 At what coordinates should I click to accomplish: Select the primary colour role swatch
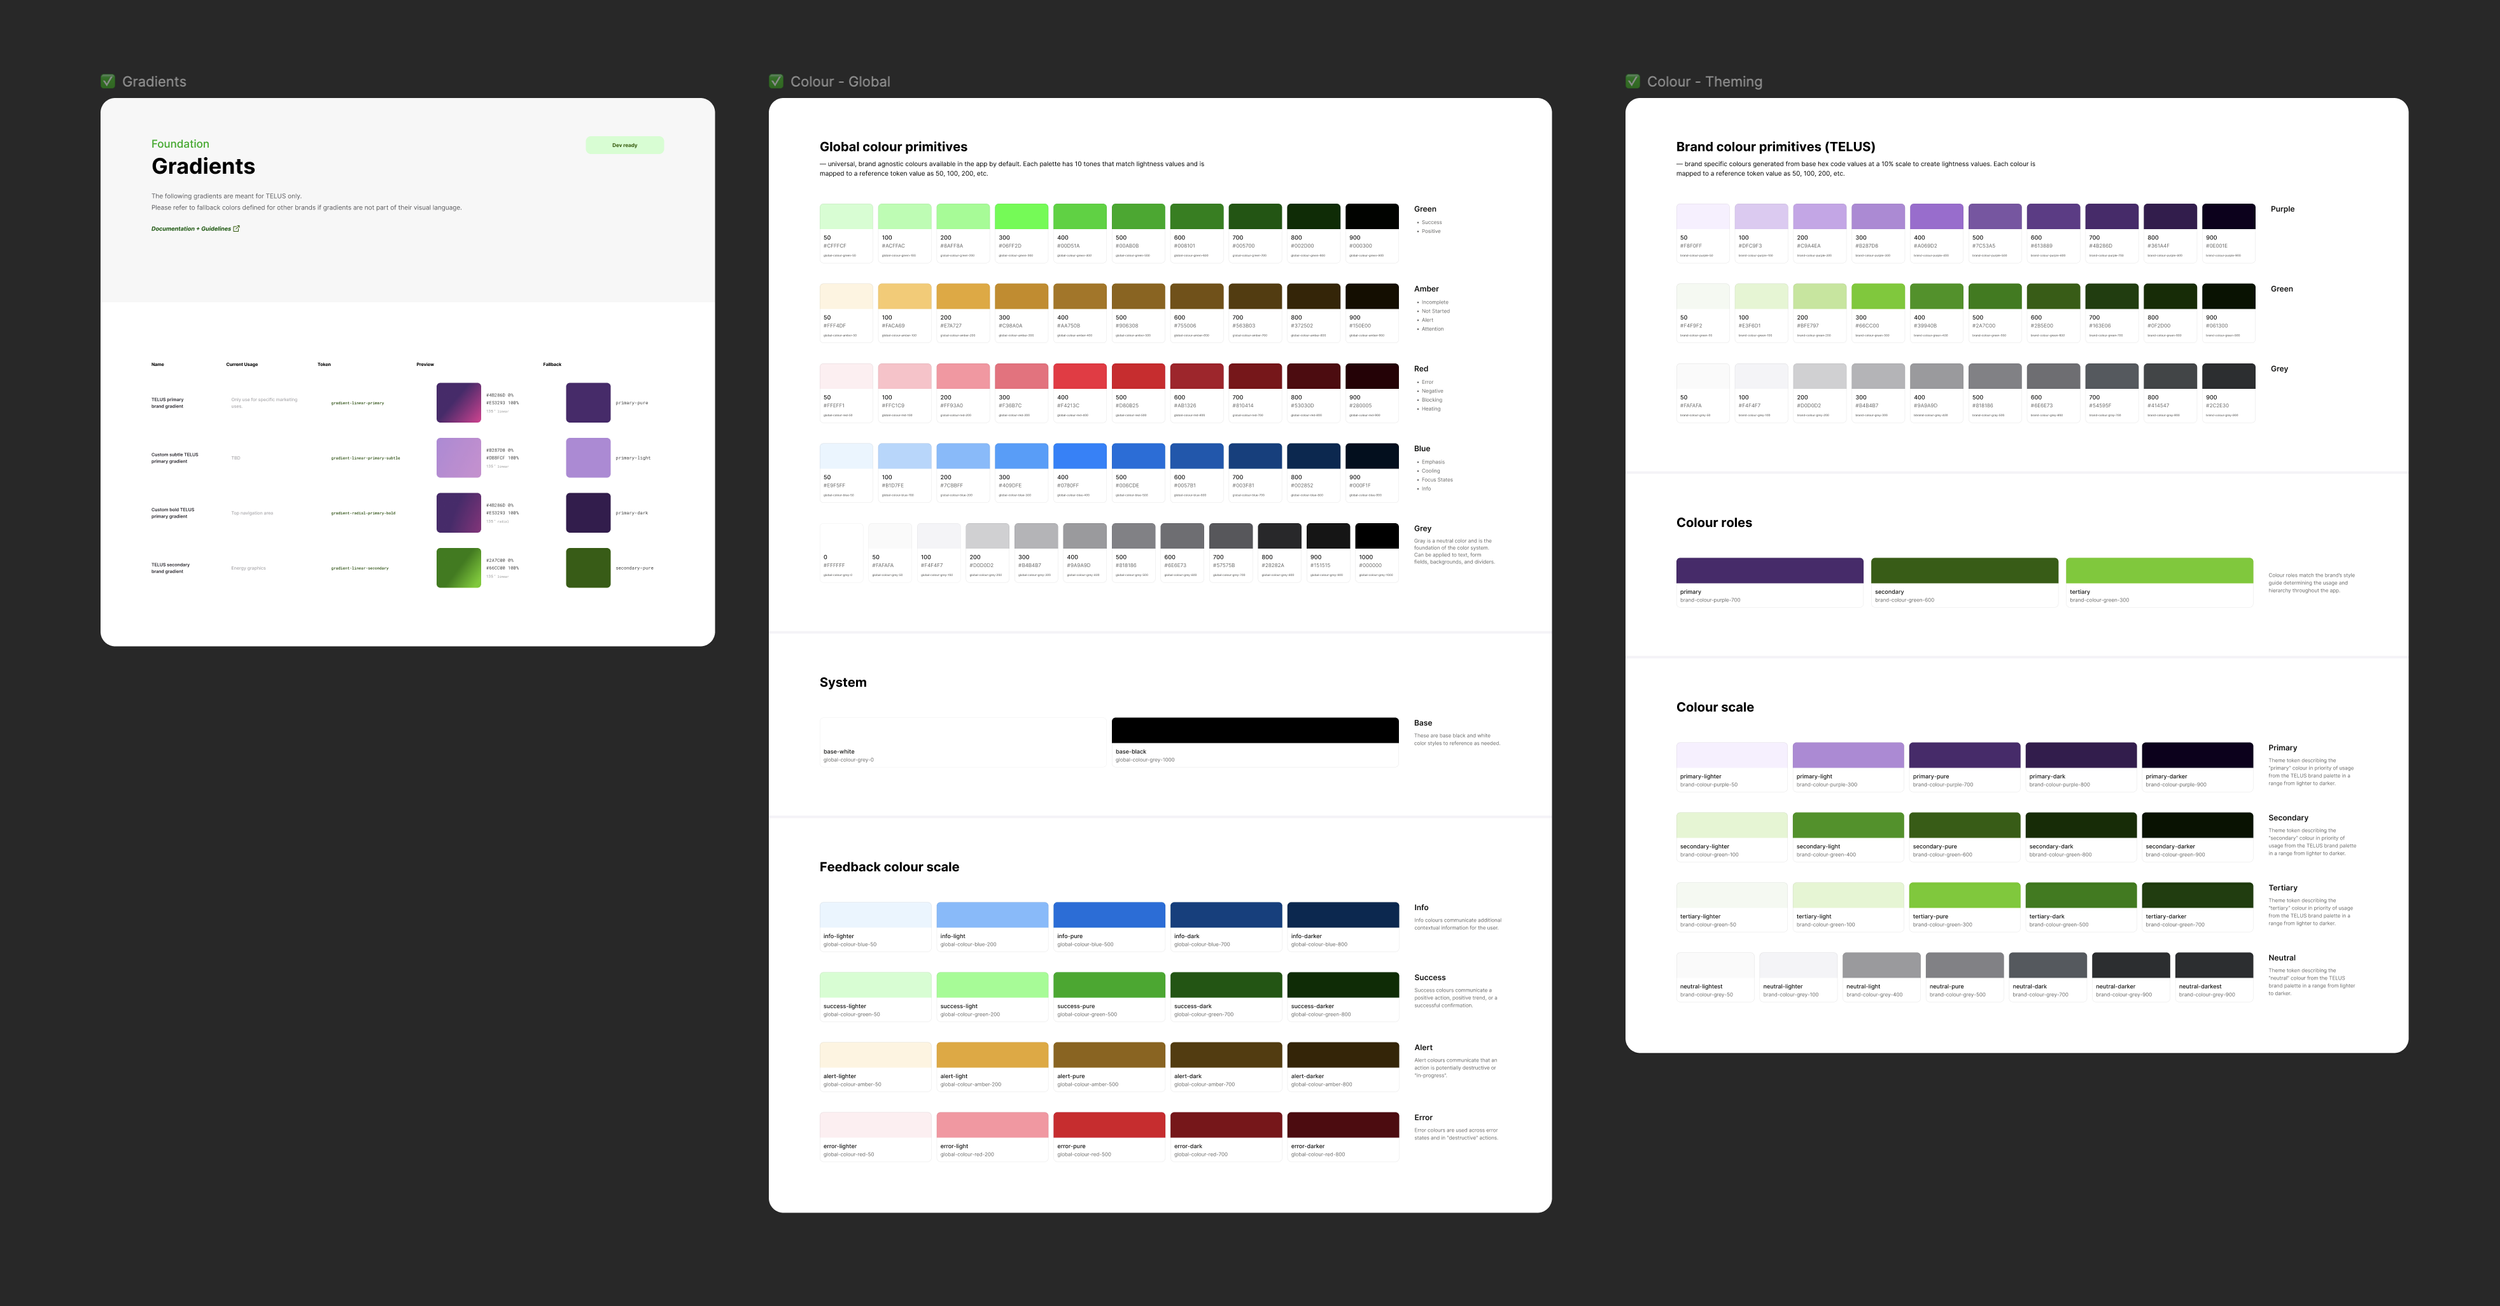pos(1769,570)
